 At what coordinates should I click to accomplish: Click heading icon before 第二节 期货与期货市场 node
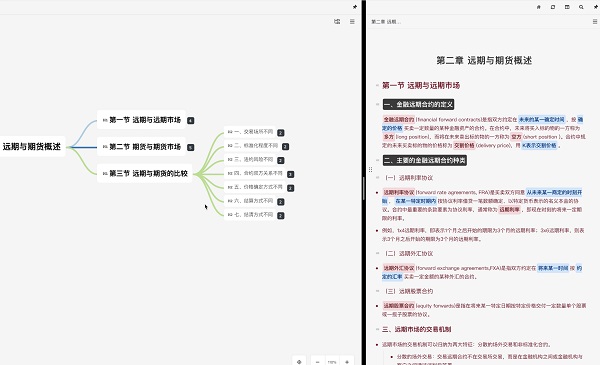point(105,147)
